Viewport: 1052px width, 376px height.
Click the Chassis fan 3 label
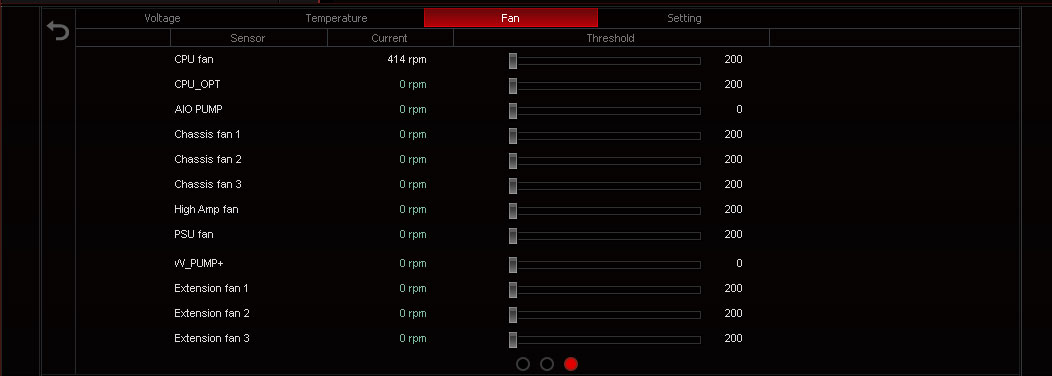pos(208,184)
